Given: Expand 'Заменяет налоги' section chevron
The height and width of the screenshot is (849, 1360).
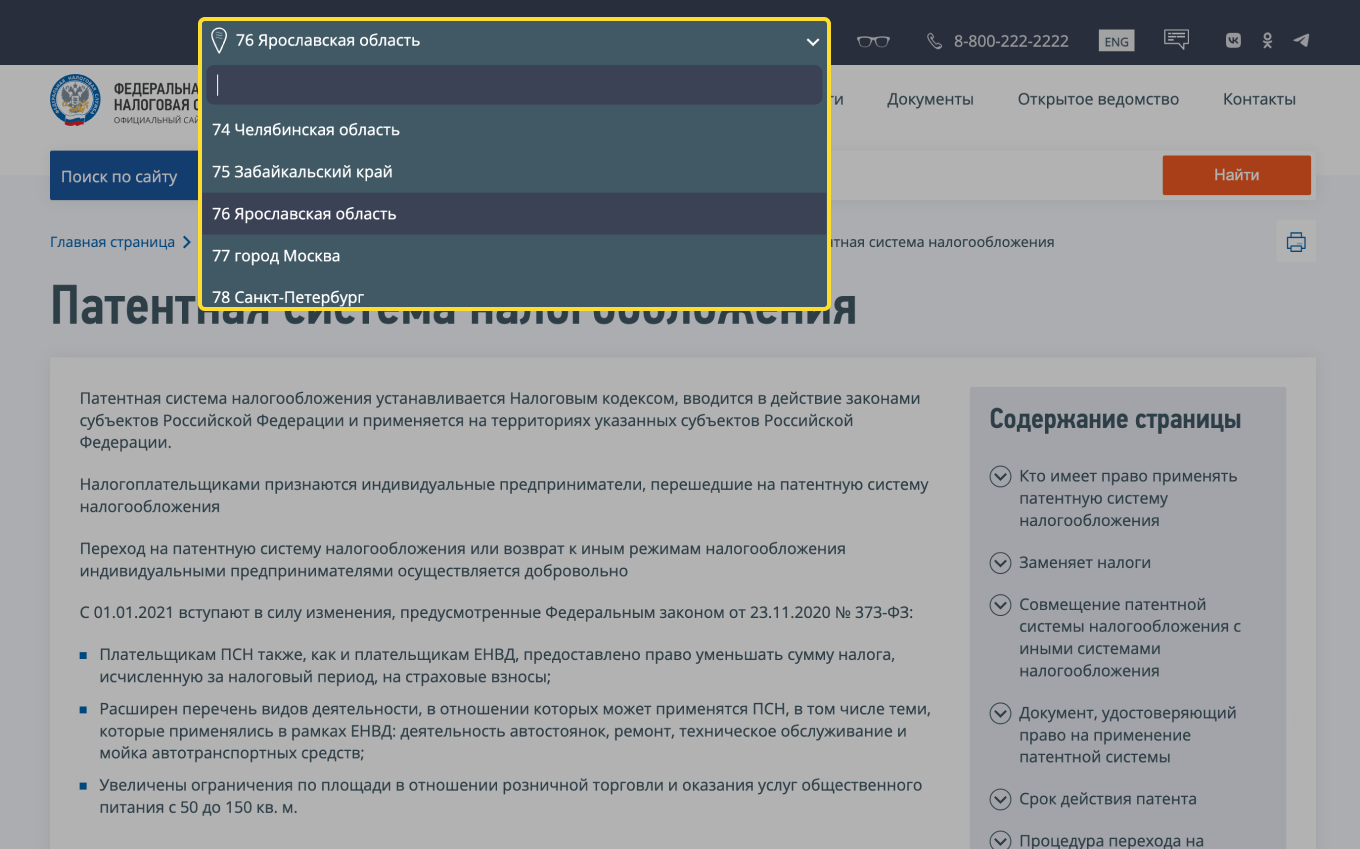Looking at the screenshot, I should (1000, 563).
